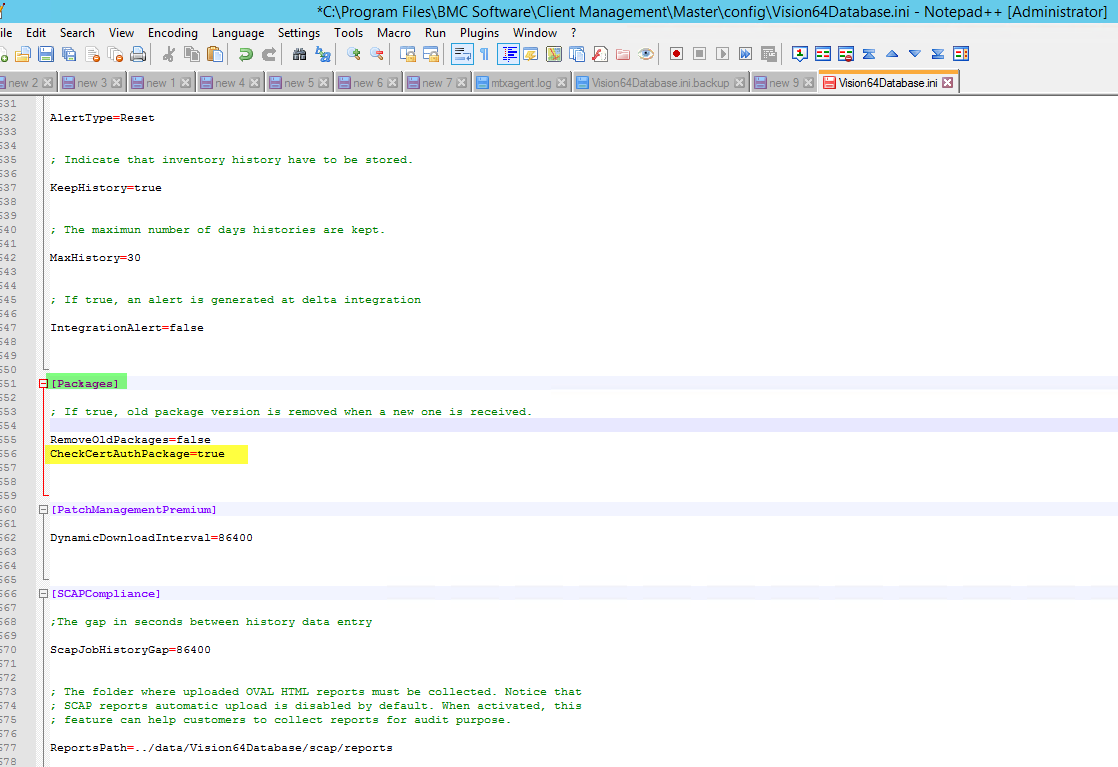This screenshot has height=767, width=1118.
Task: Collapse the [PatchManagementPremium] fold marker
Action: (43, 510)
